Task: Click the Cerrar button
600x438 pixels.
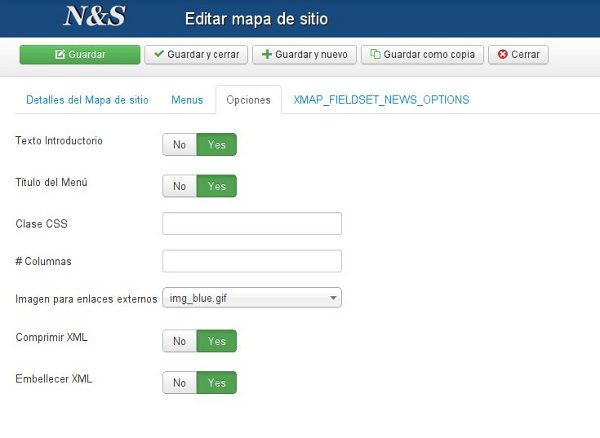Action: (518, 54)
